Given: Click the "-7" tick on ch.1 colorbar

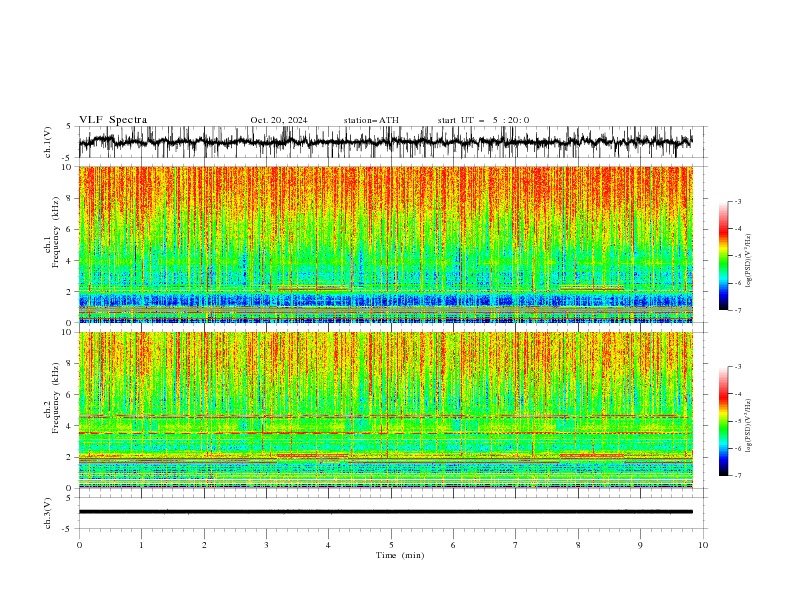Looking at the screenshot, I should [737, 310].
